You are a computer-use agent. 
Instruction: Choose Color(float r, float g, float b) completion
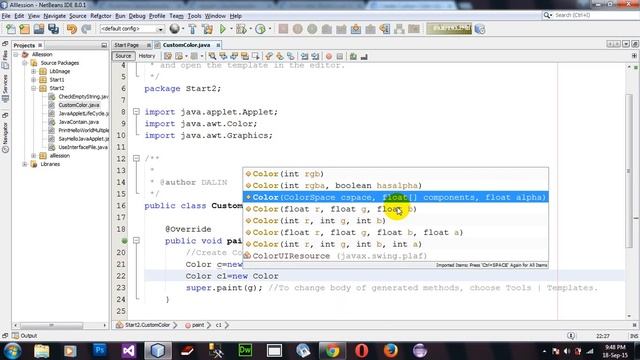click(395, 209)
